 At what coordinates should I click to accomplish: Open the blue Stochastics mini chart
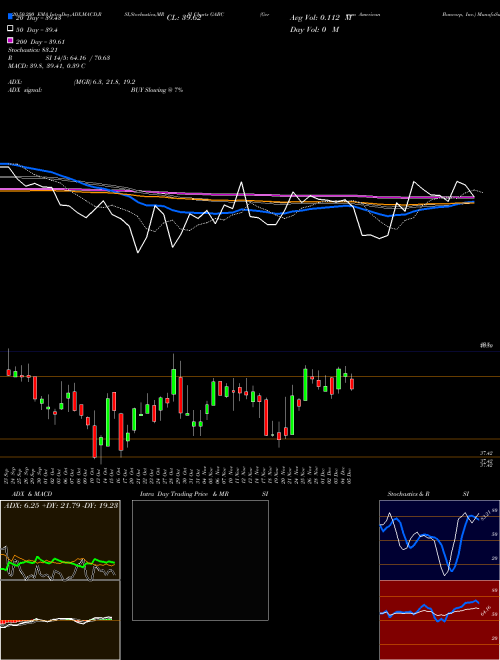click(x=439, y=540)
